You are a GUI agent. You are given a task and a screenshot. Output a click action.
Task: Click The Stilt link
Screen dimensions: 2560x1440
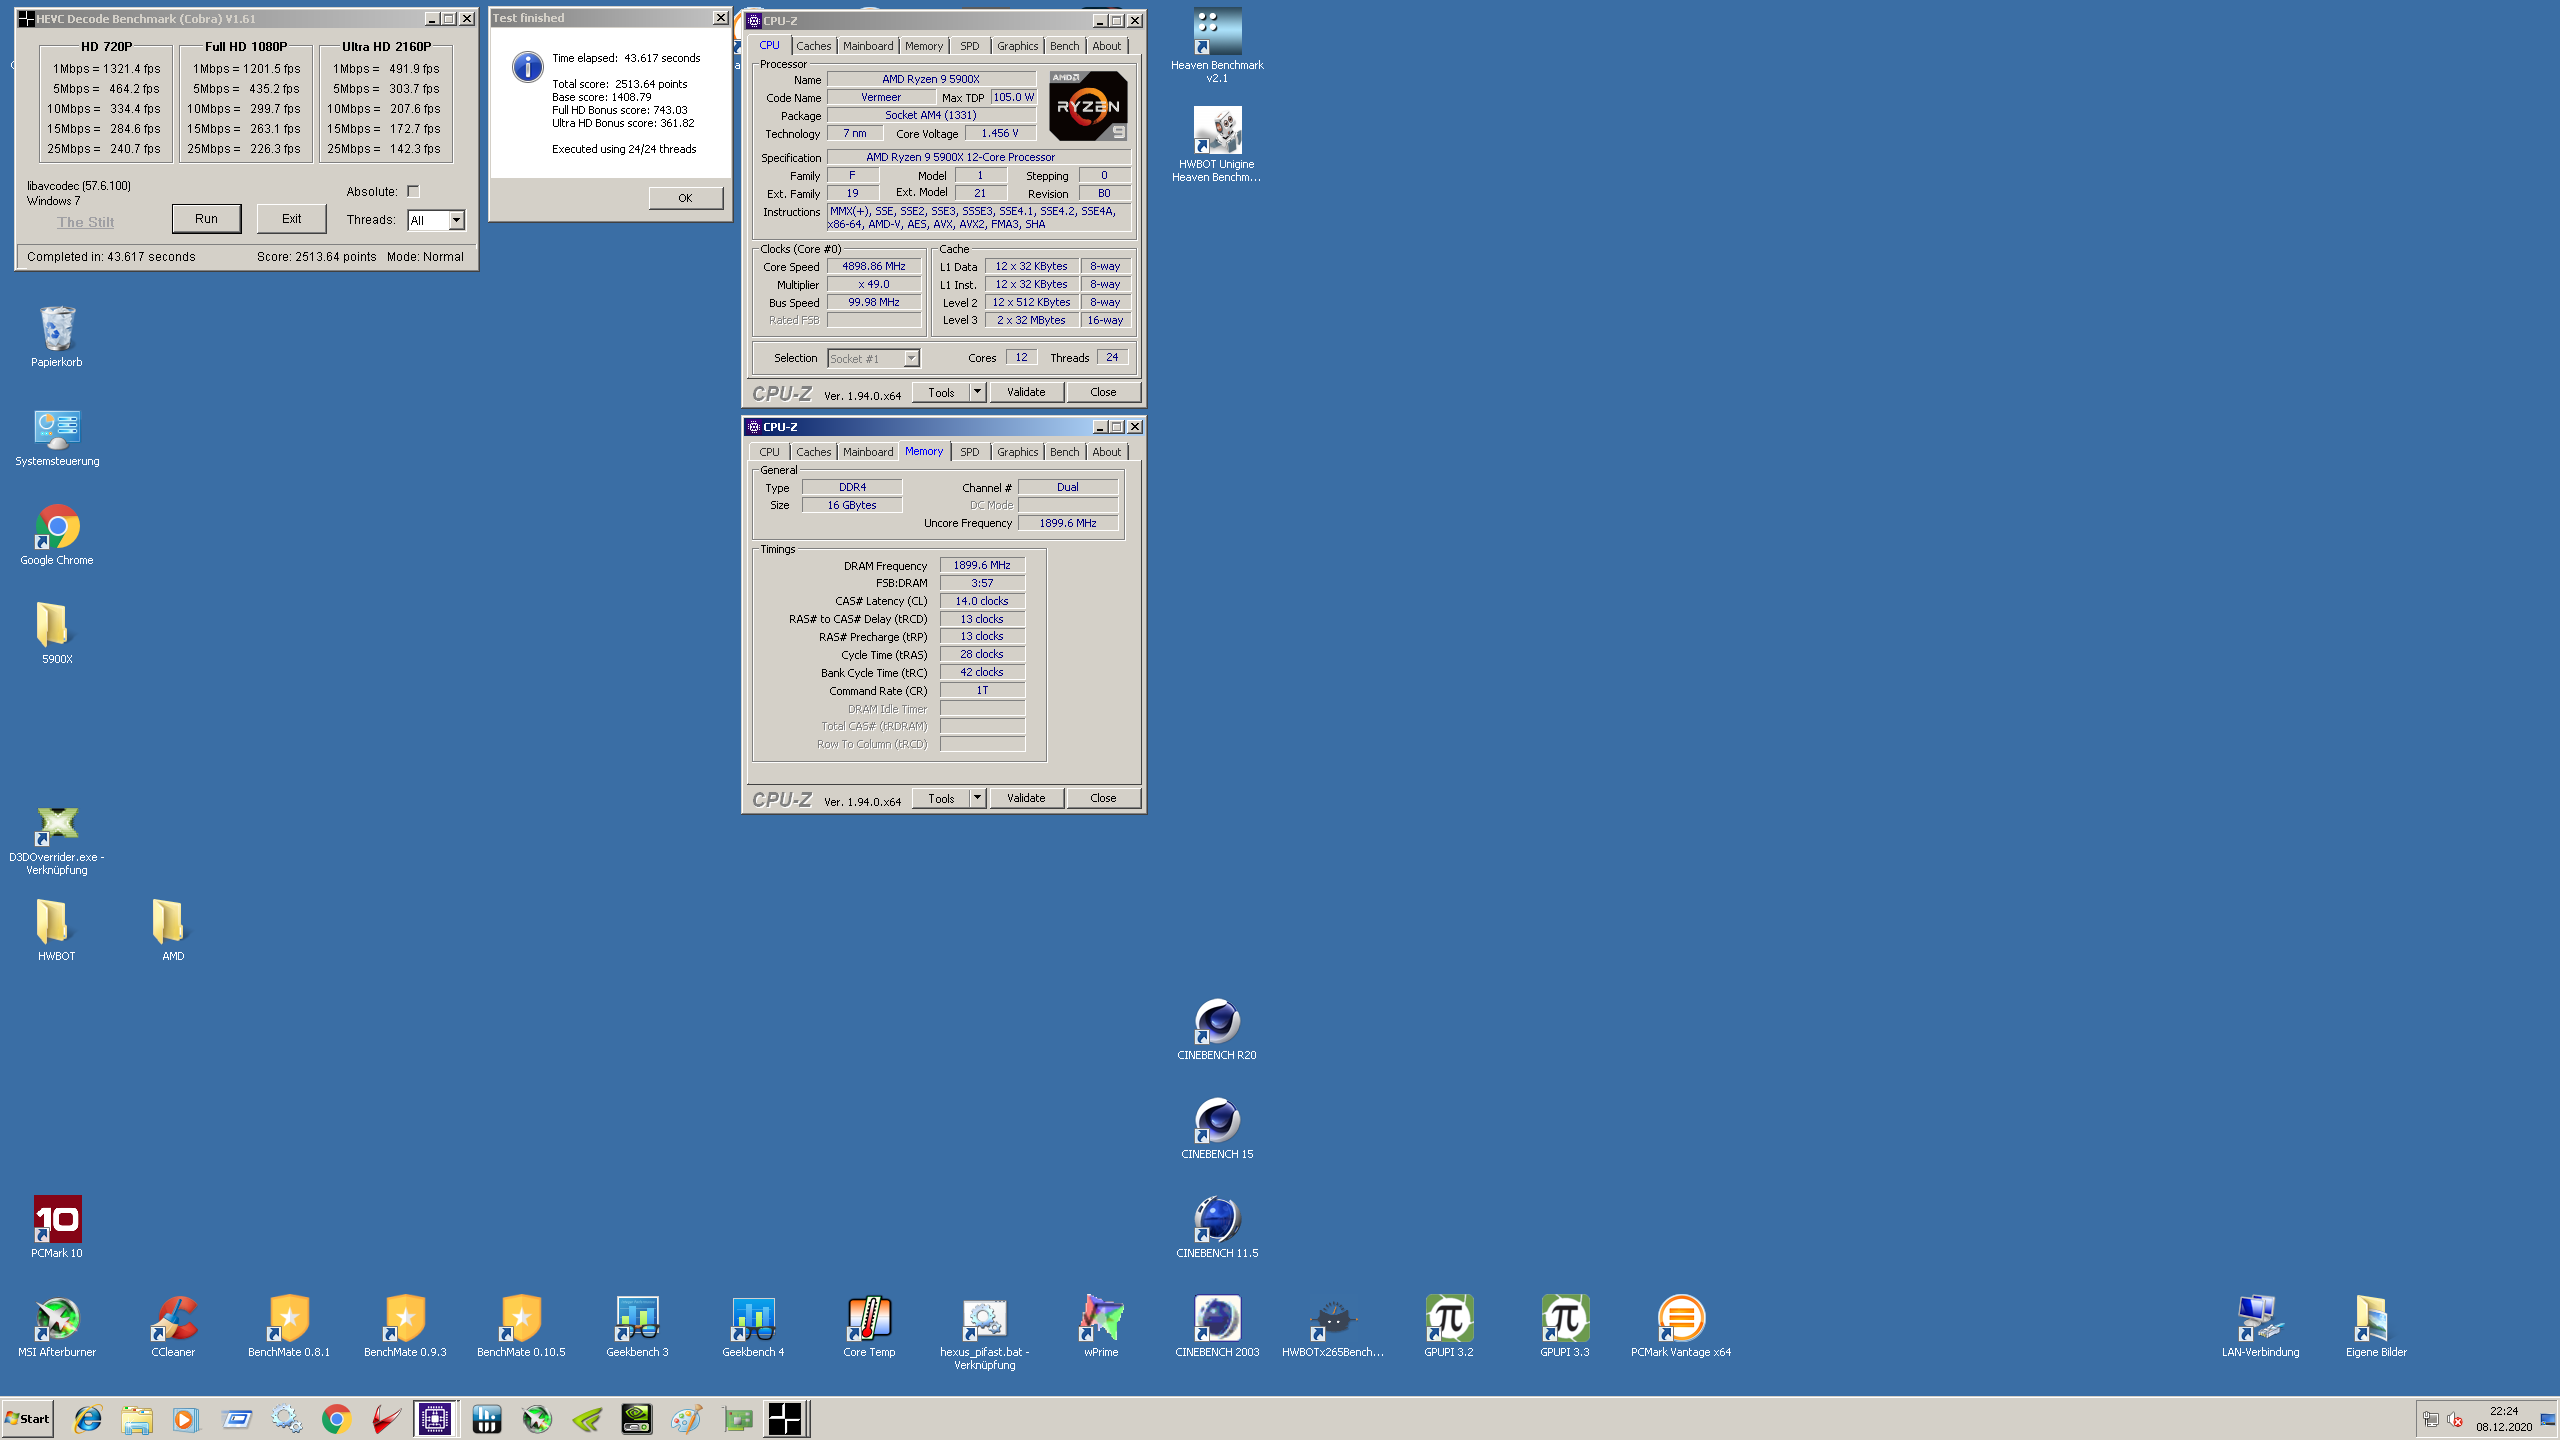coord(85,222)
